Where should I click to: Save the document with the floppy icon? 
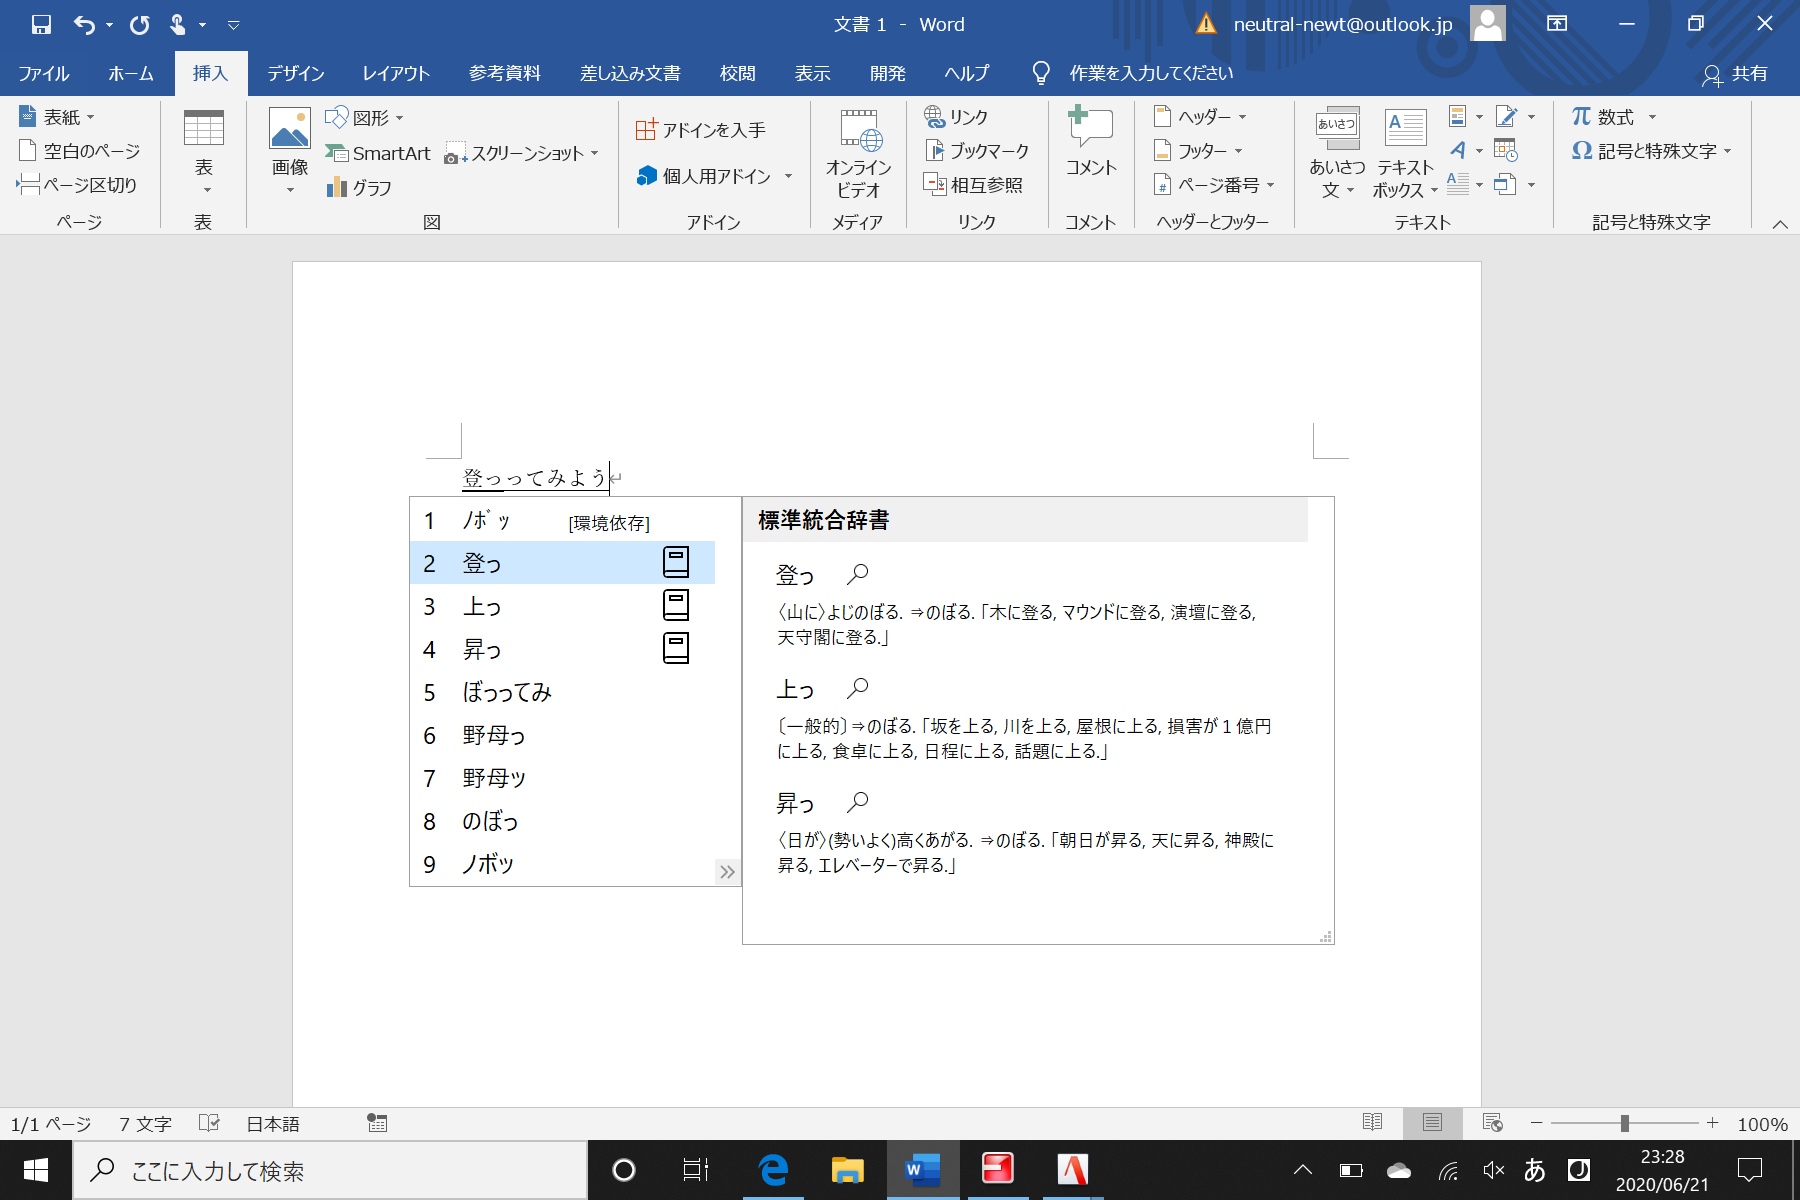pyautogui.click(x=41, y=24)
